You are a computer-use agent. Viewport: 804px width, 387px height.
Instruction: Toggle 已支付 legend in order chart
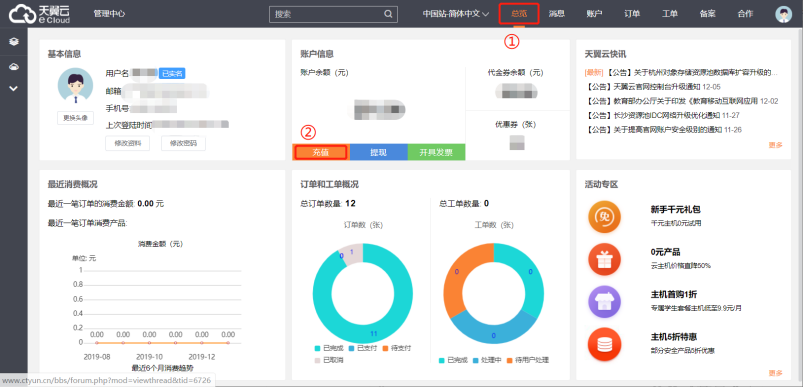click(x=363, y=348)
